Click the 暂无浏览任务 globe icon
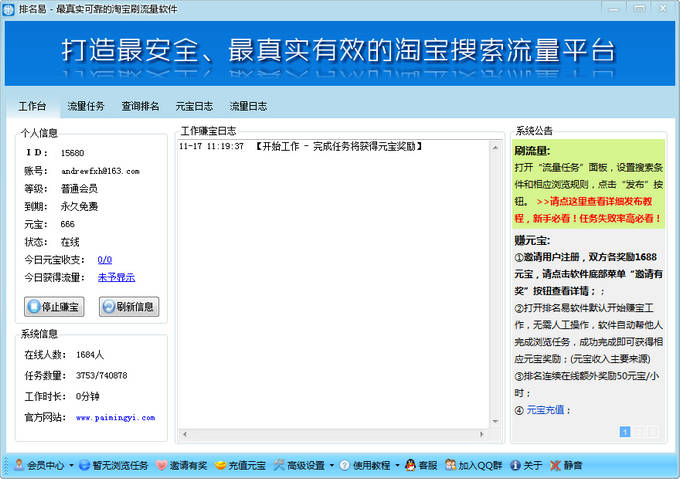Viewport: 680px width, 479px height. (85, 465)
